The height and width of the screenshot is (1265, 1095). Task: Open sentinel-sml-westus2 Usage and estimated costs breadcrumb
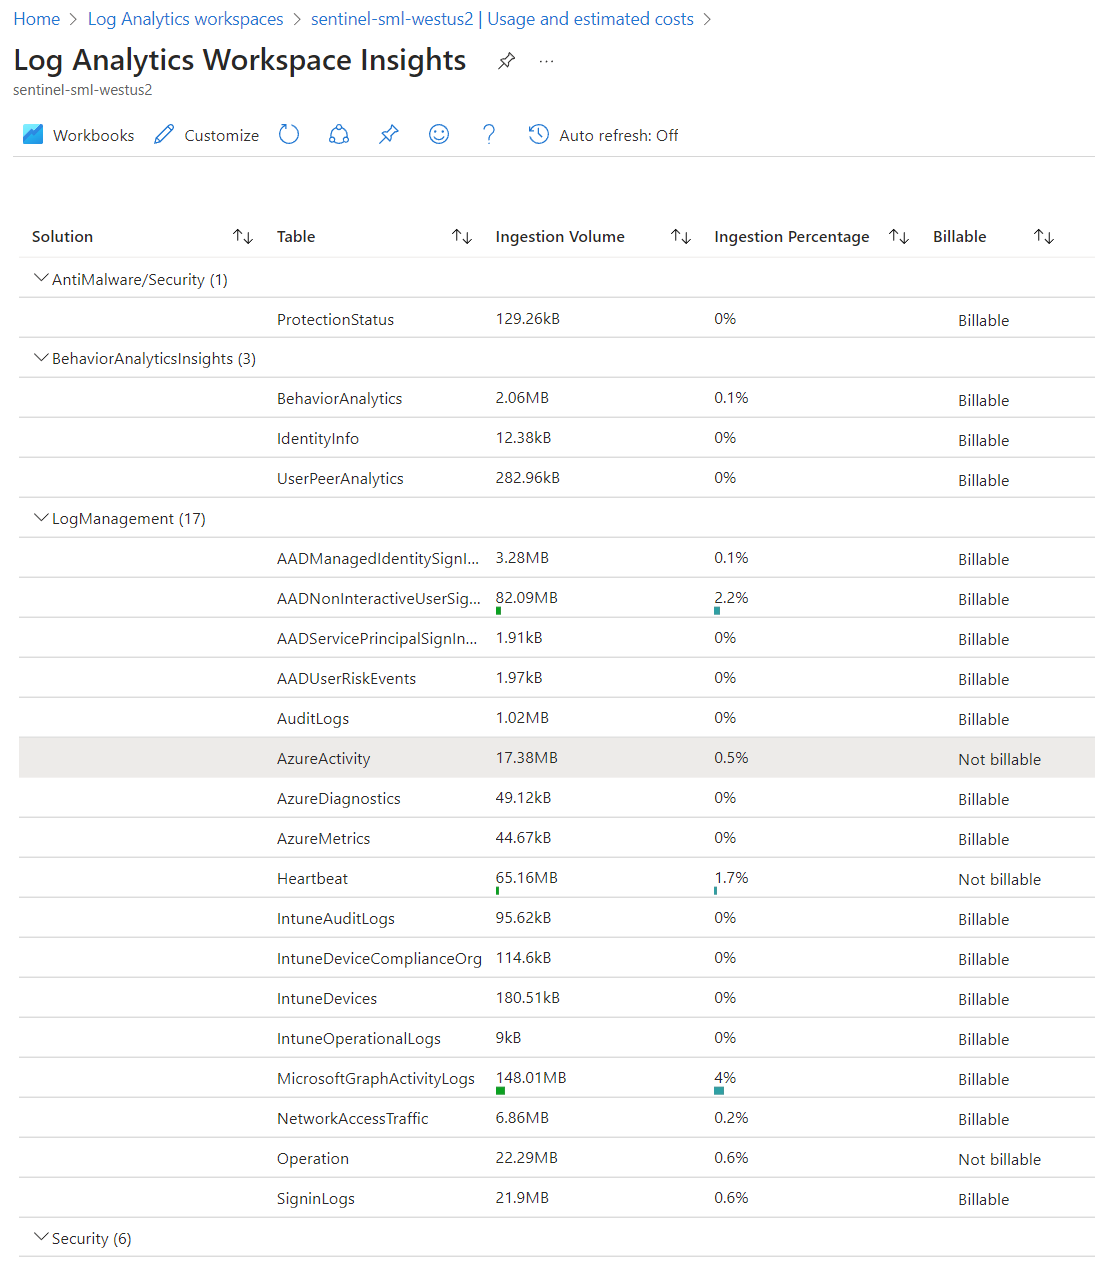pyautogui.click(x=502, y=19)
